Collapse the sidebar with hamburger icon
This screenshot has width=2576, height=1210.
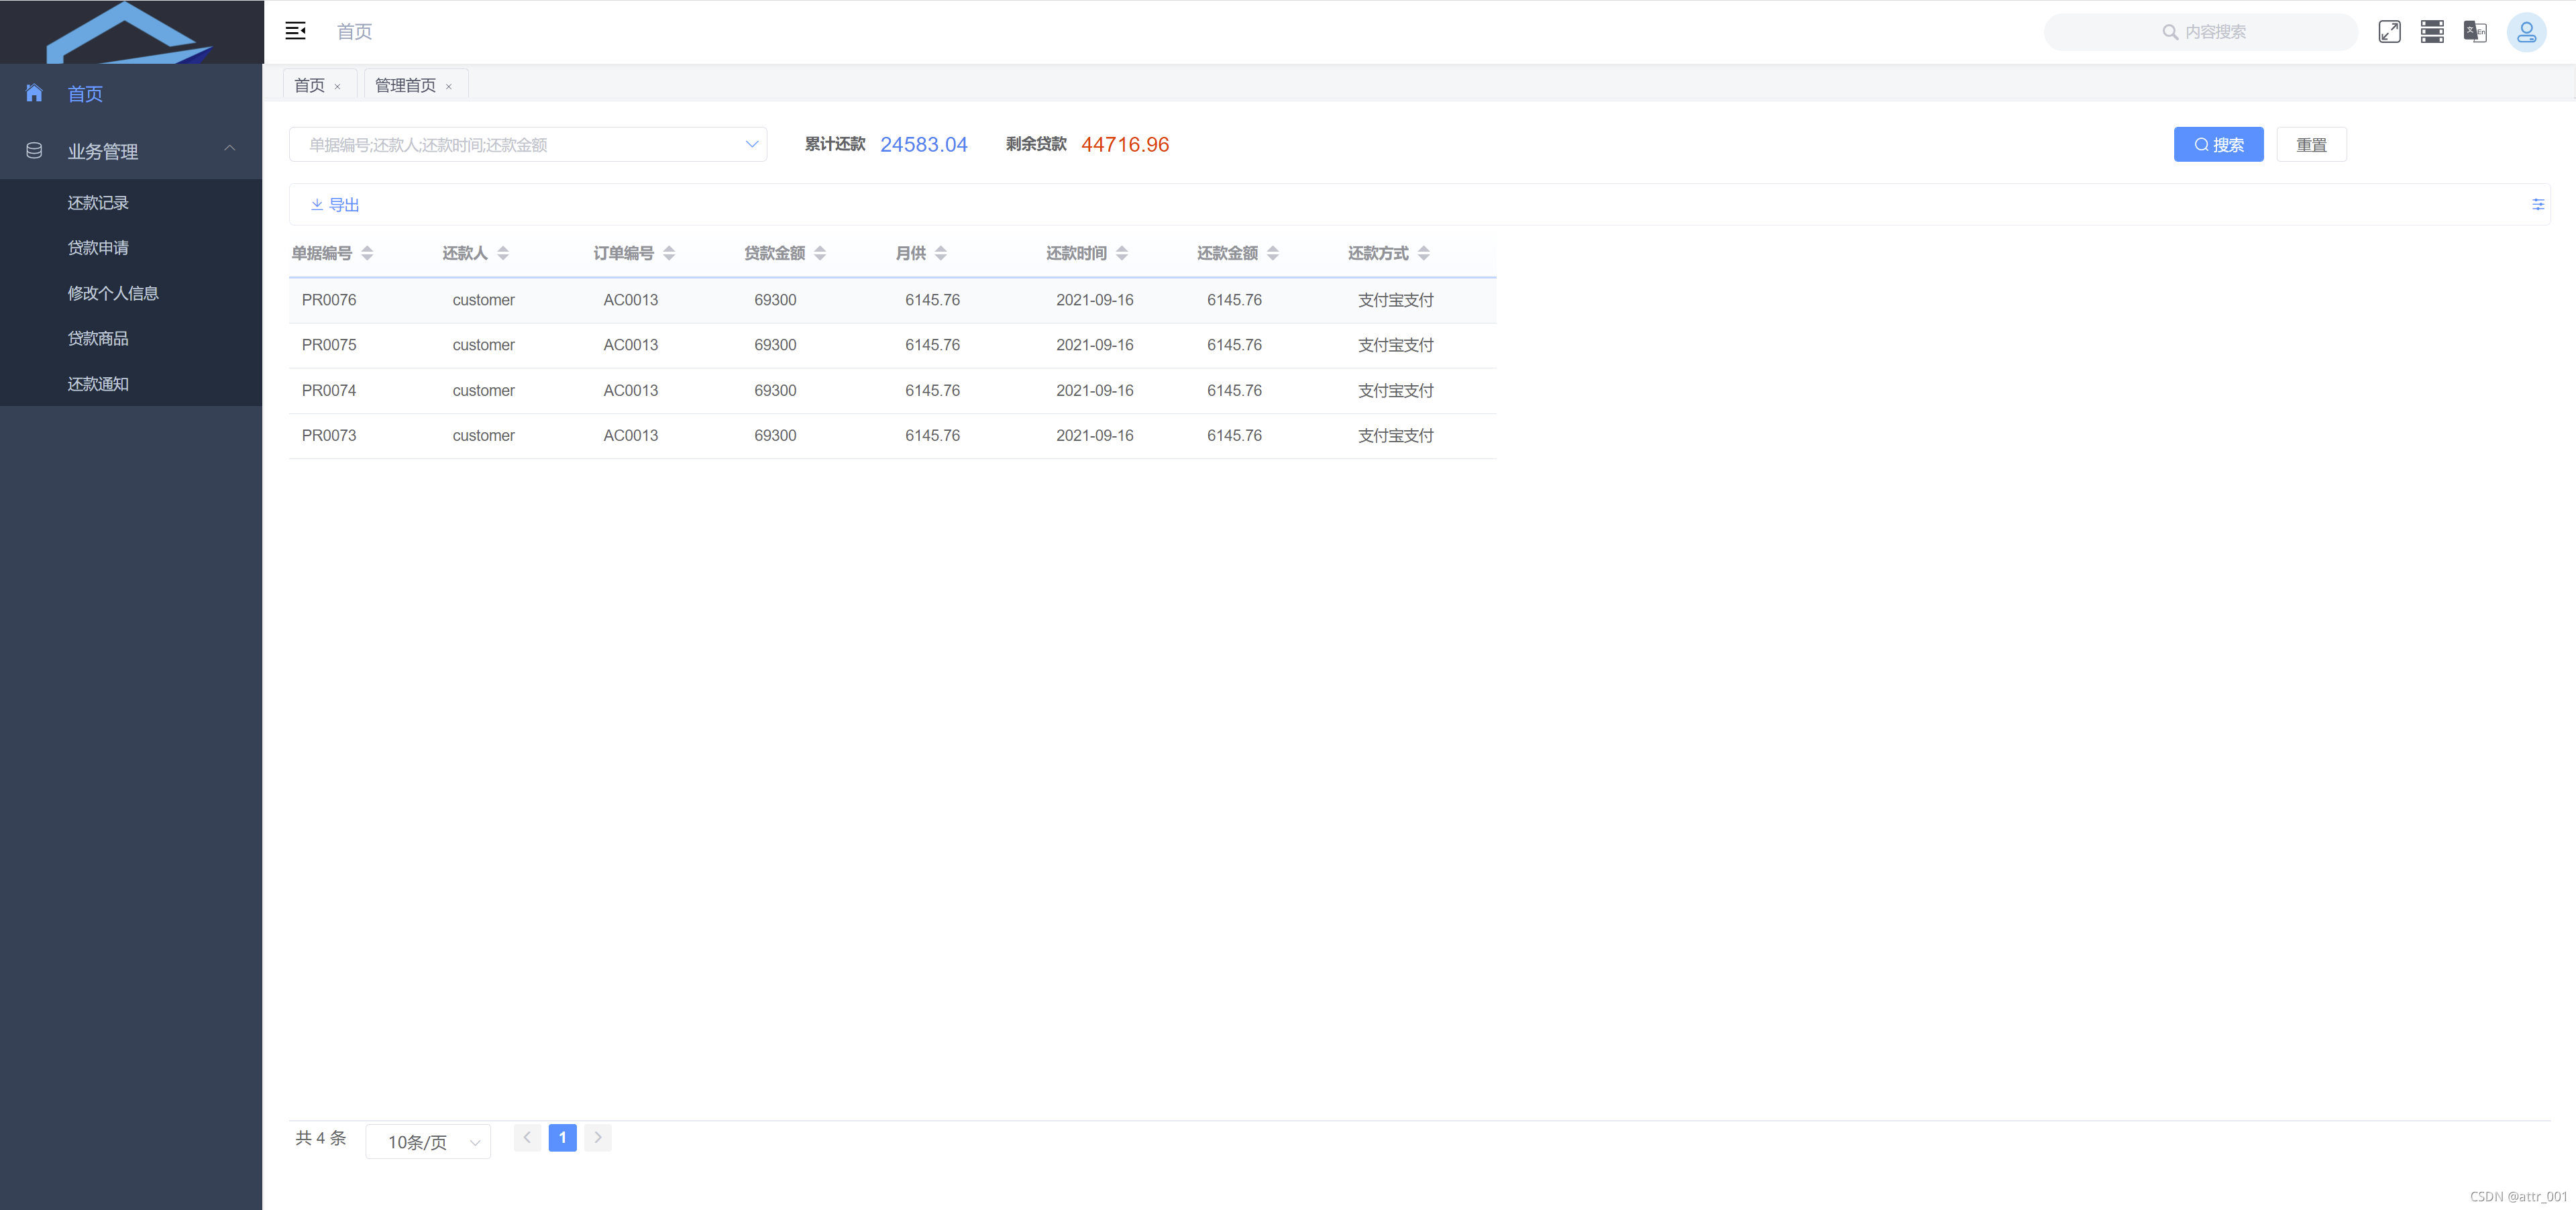click(x=295, y=31)
